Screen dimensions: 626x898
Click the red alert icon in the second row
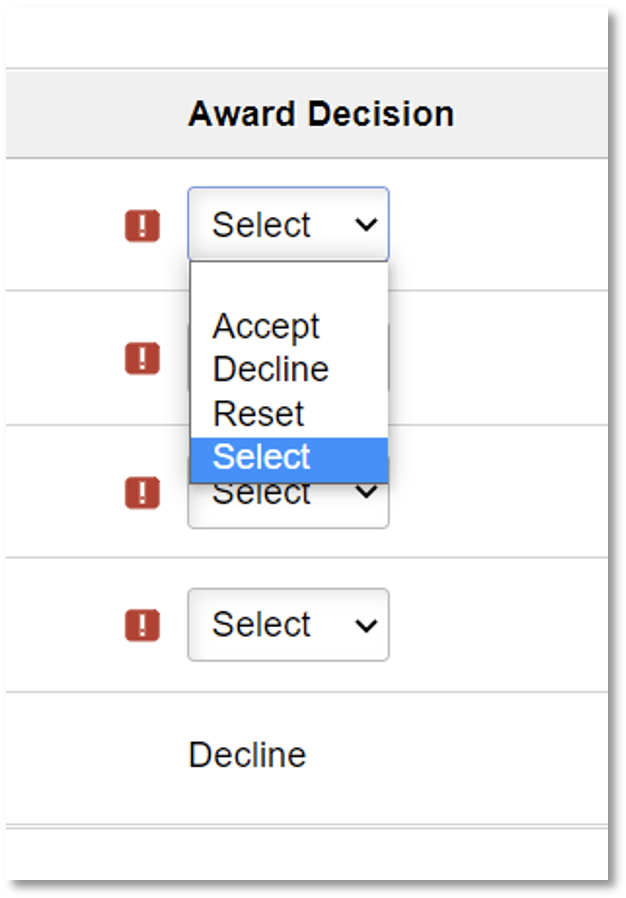coord(142,358)
